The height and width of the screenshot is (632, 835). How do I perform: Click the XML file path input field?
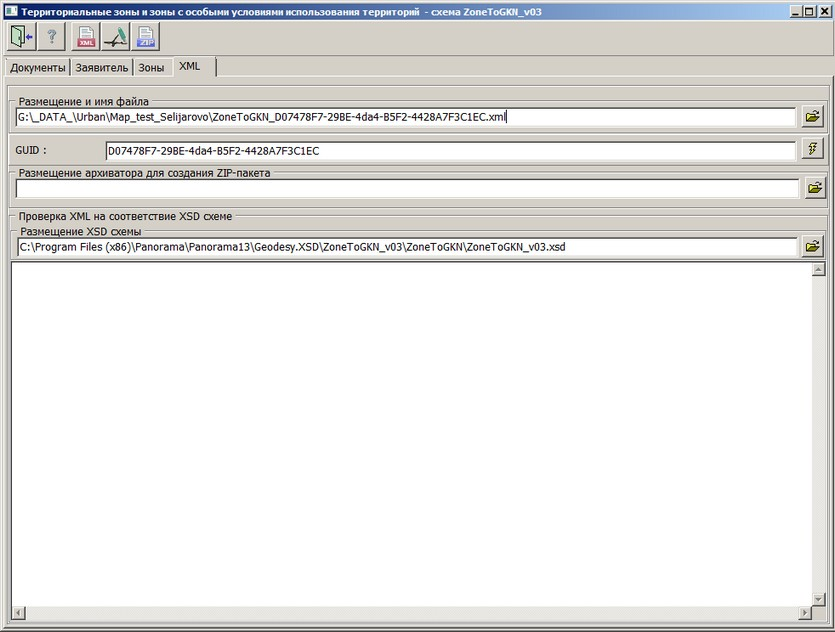(x=405, y=117)
